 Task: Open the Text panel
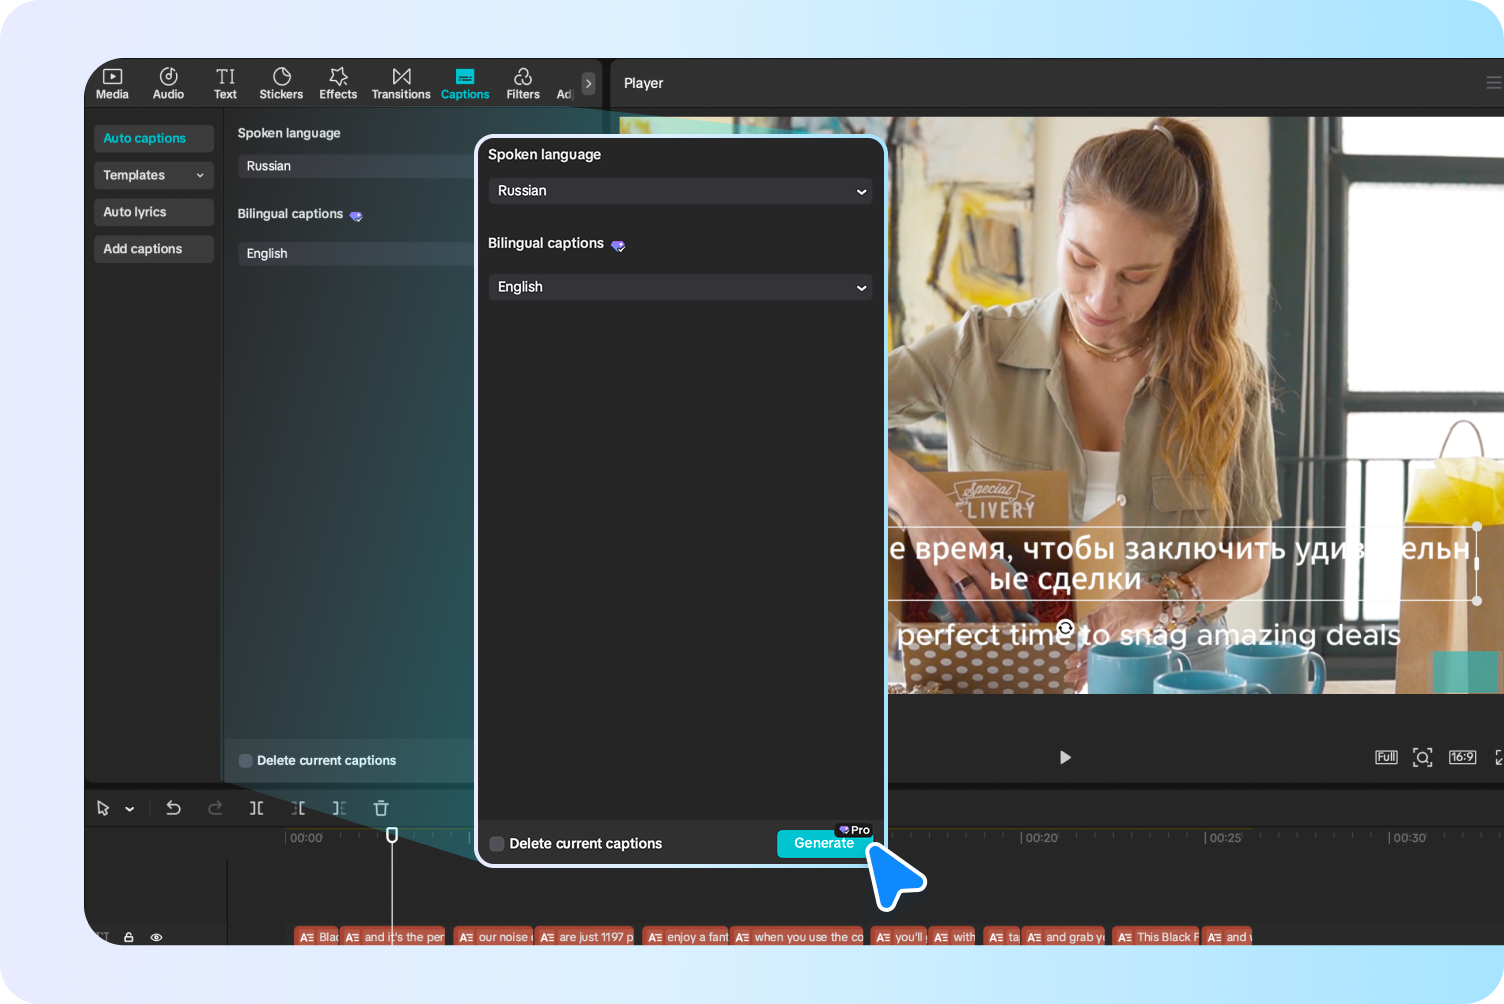pyautogui.click(x=225, y=83)
